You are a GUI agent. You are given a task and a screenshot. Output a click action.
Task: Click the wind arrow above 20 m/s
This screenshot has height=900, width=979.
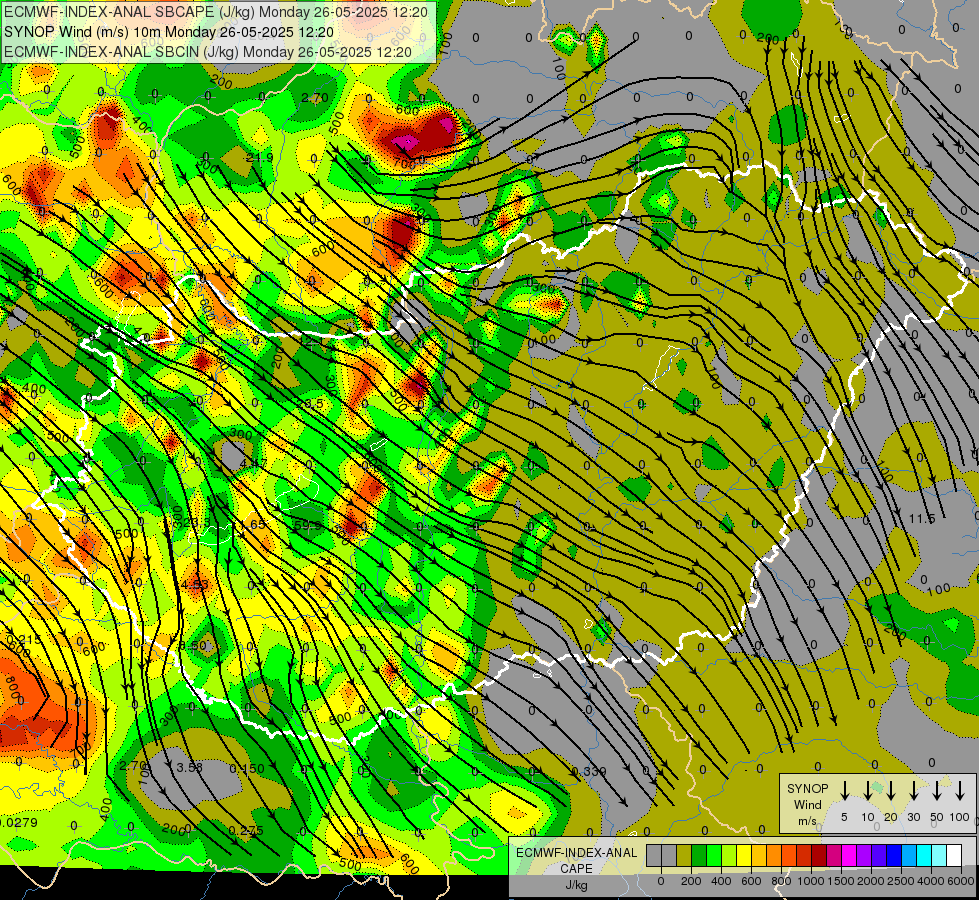pyautogui.click(x=890, y=791)
